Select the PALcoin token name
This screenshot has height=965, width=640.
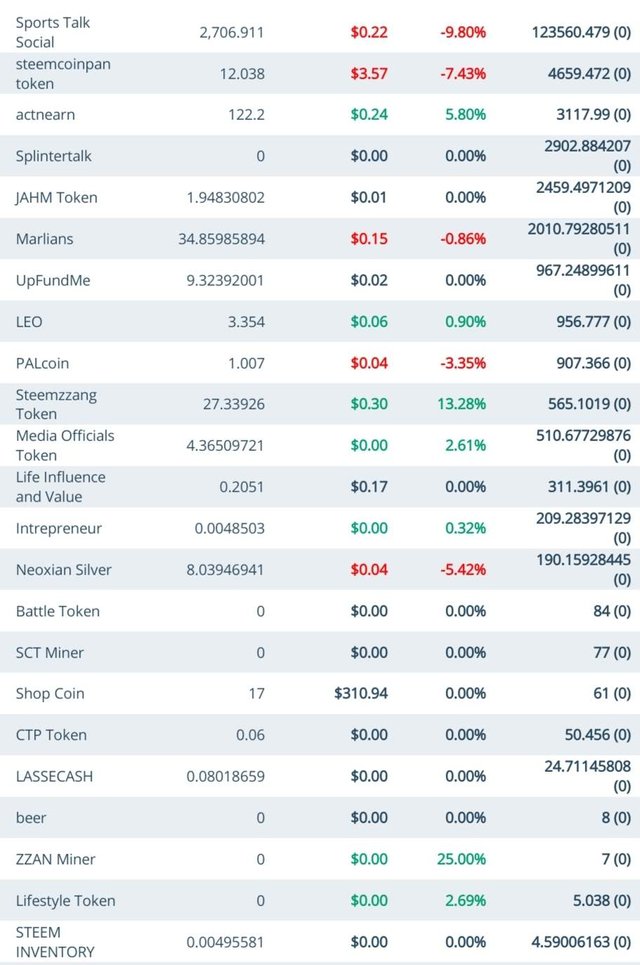(42, 363)
